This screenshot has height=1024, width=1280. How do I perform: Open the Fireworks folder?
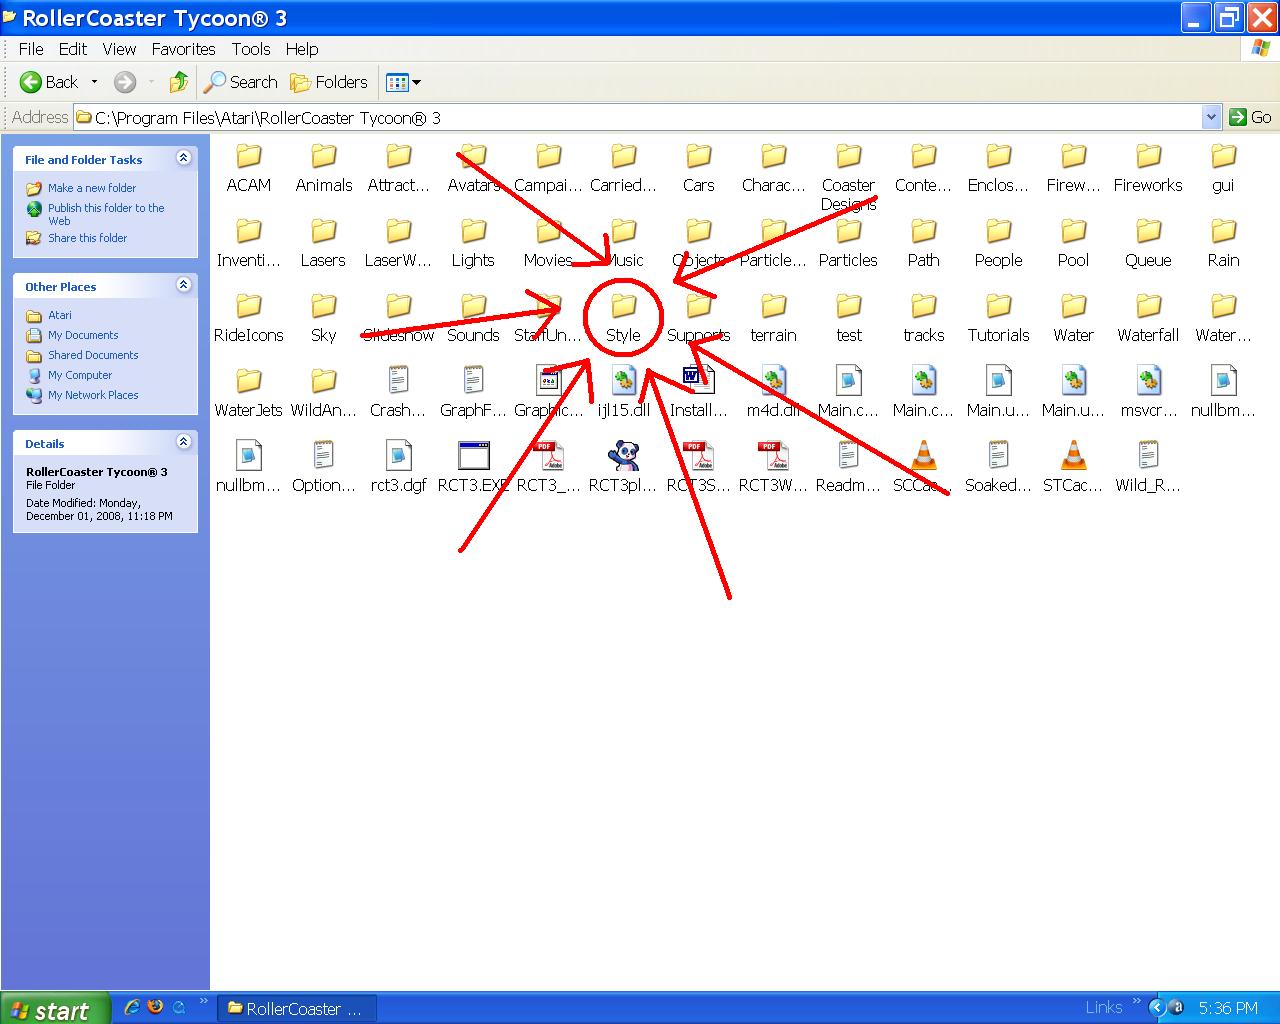tap(1148, 168)
